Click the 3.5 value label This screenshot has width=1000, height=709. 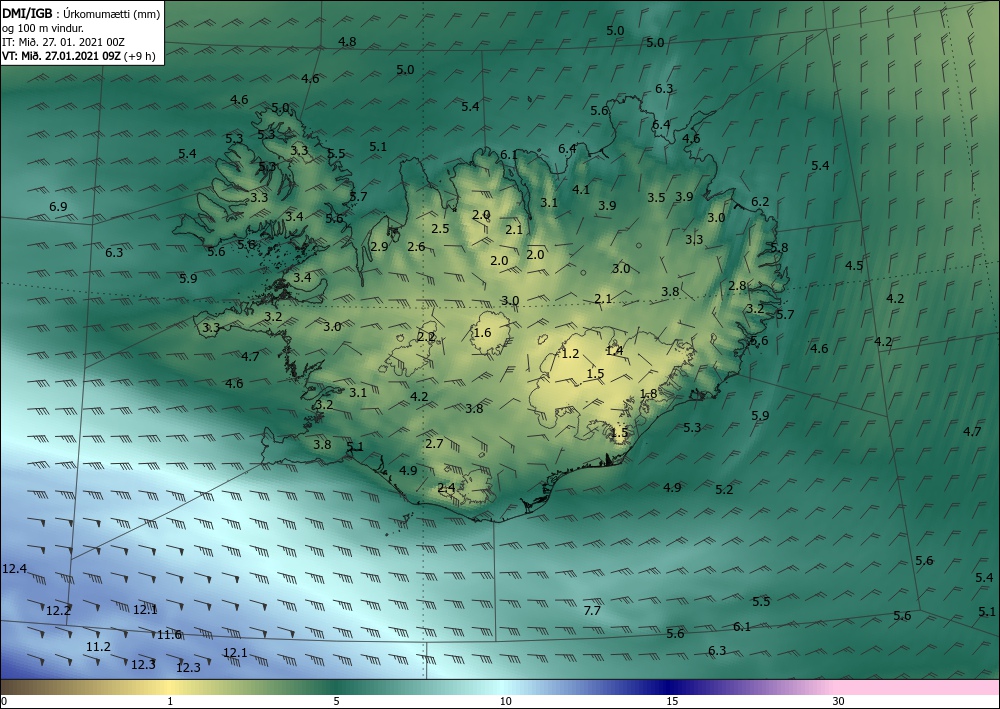coord(656,197)
